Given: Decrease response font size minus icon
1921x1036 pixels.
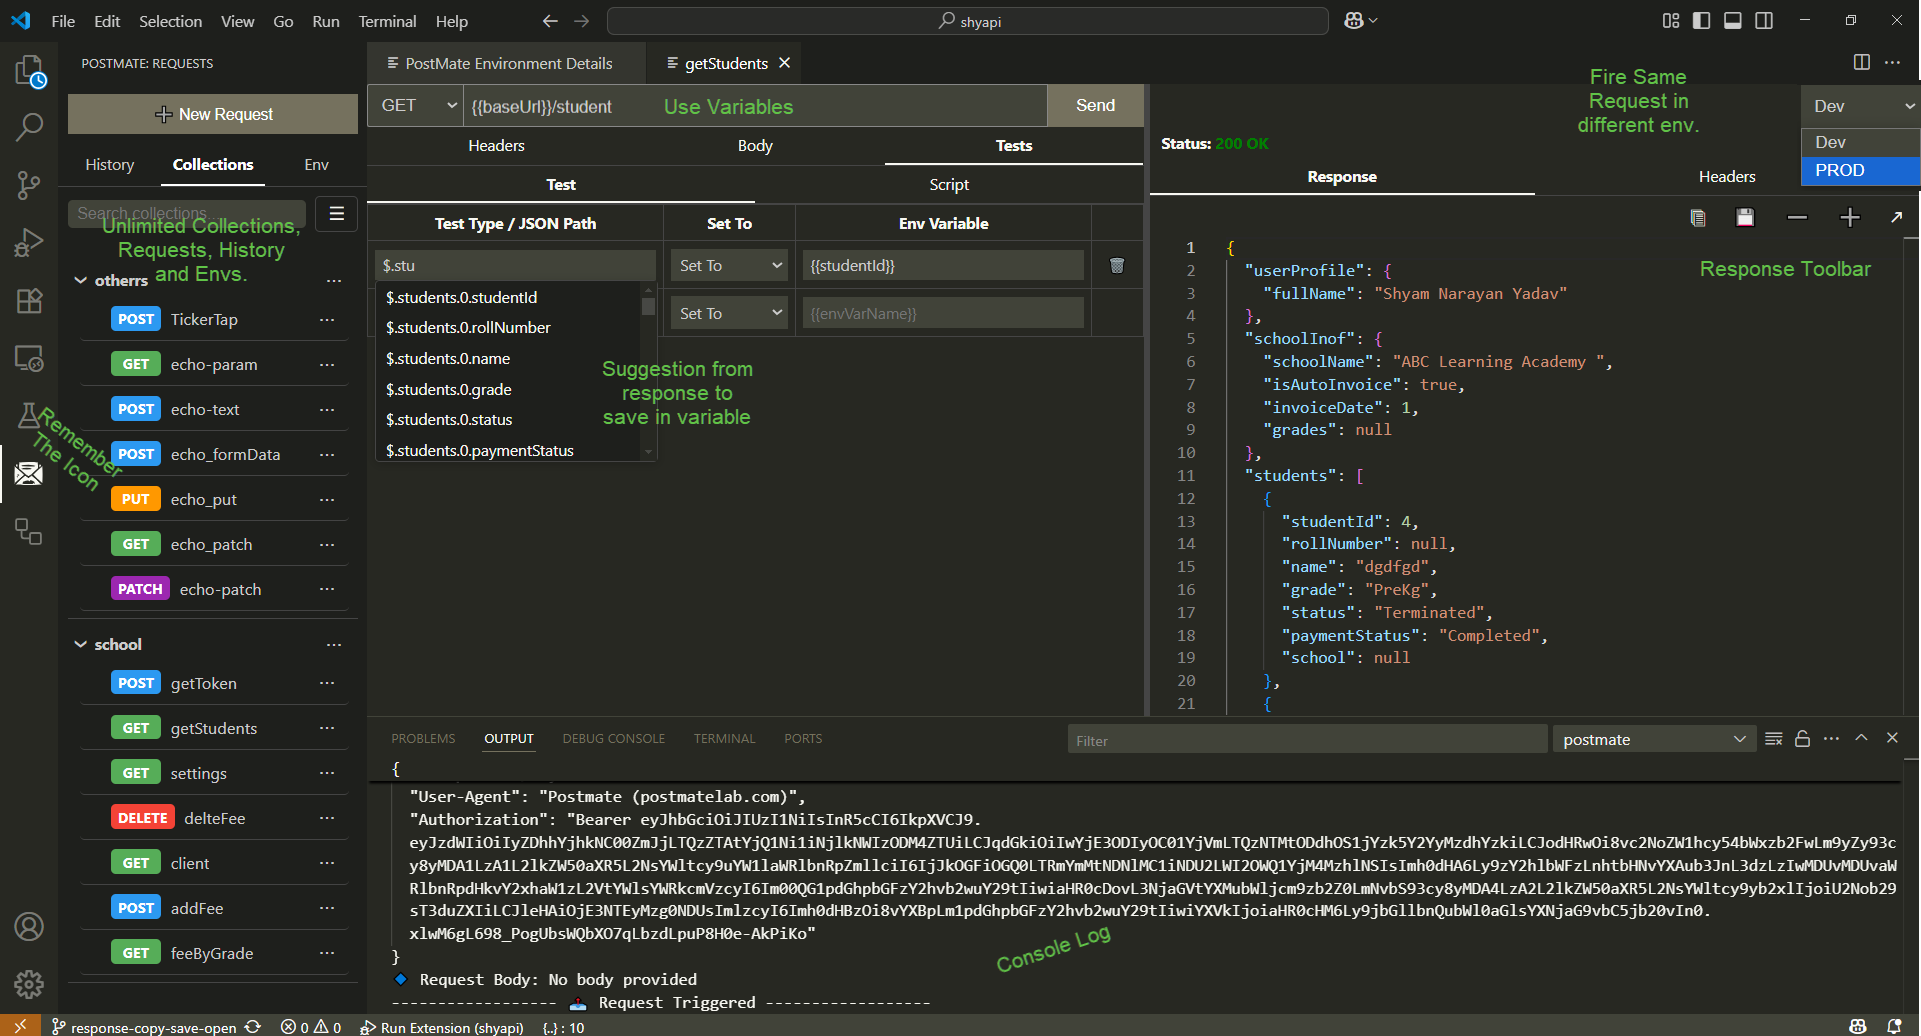Looking at the screenshot, I should click(x=1797, y=217).
